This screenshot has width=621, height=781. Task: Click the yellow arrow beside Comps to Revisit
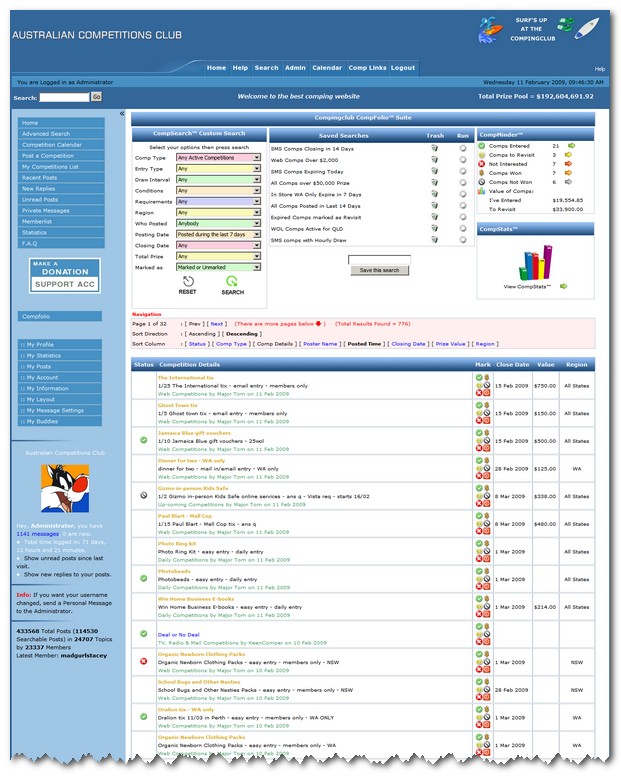[569, 154]
